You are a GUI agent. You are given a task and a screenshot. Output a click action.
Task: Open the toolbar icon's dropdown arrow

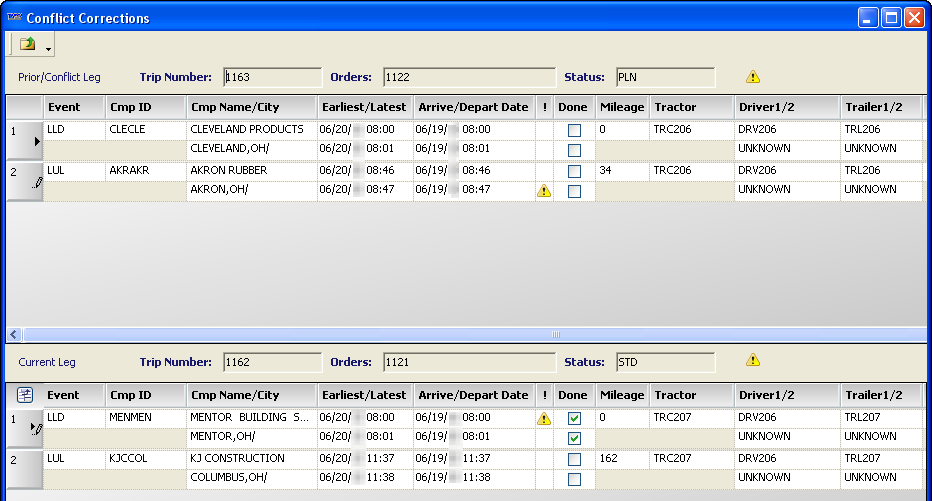[x=48, y=49]
